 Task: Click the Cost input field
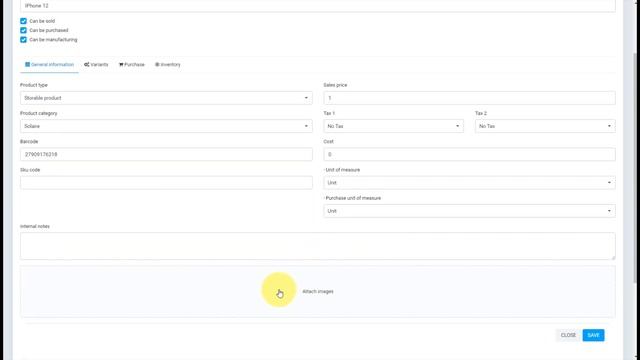[469, 154]
